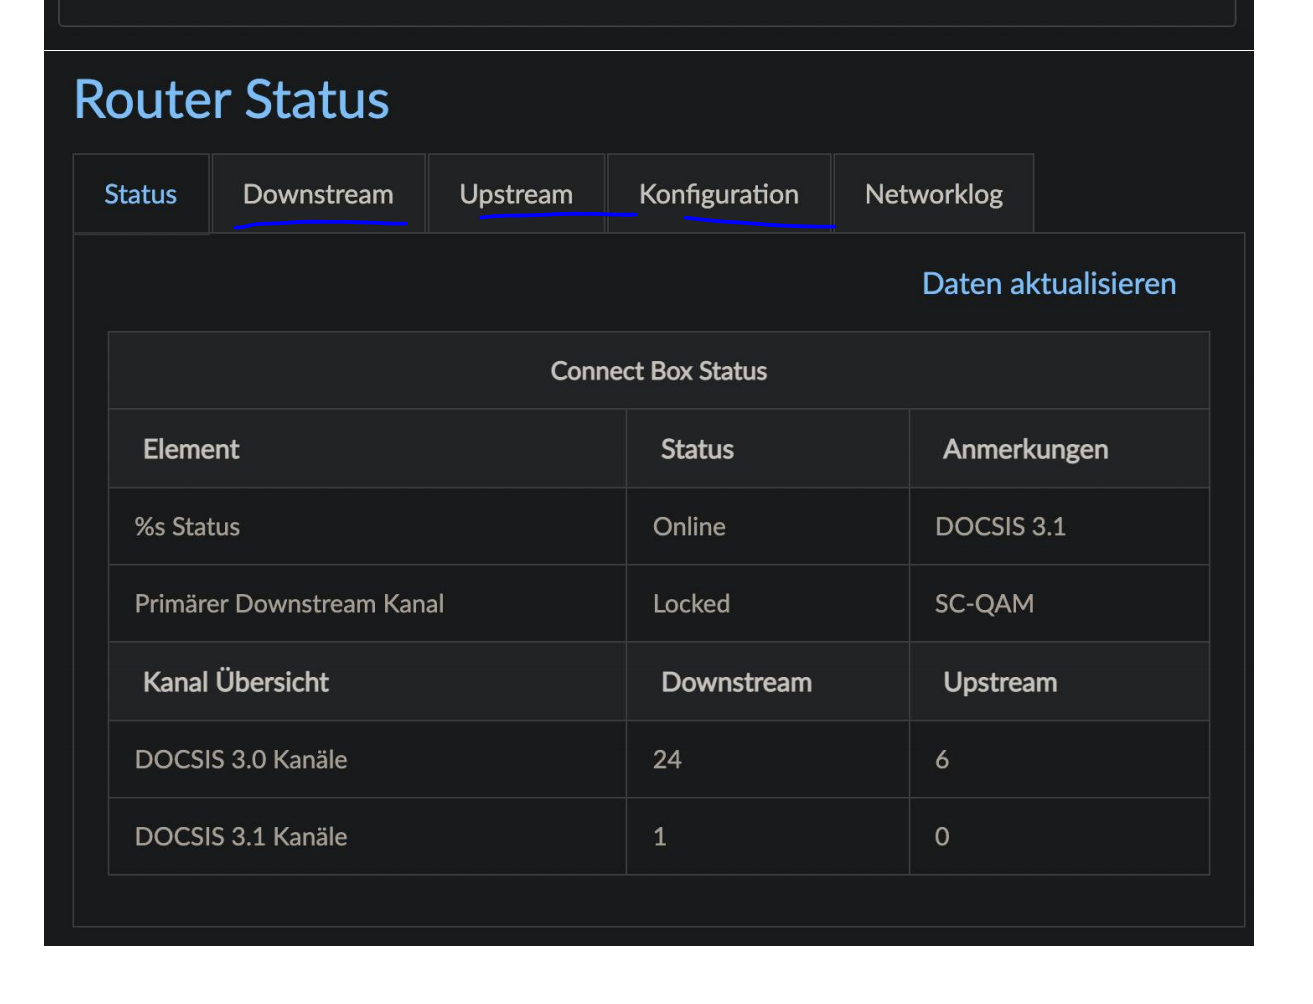Select the Online status cell
This screenshot has height=1004, width=1313.
(689, 527)
